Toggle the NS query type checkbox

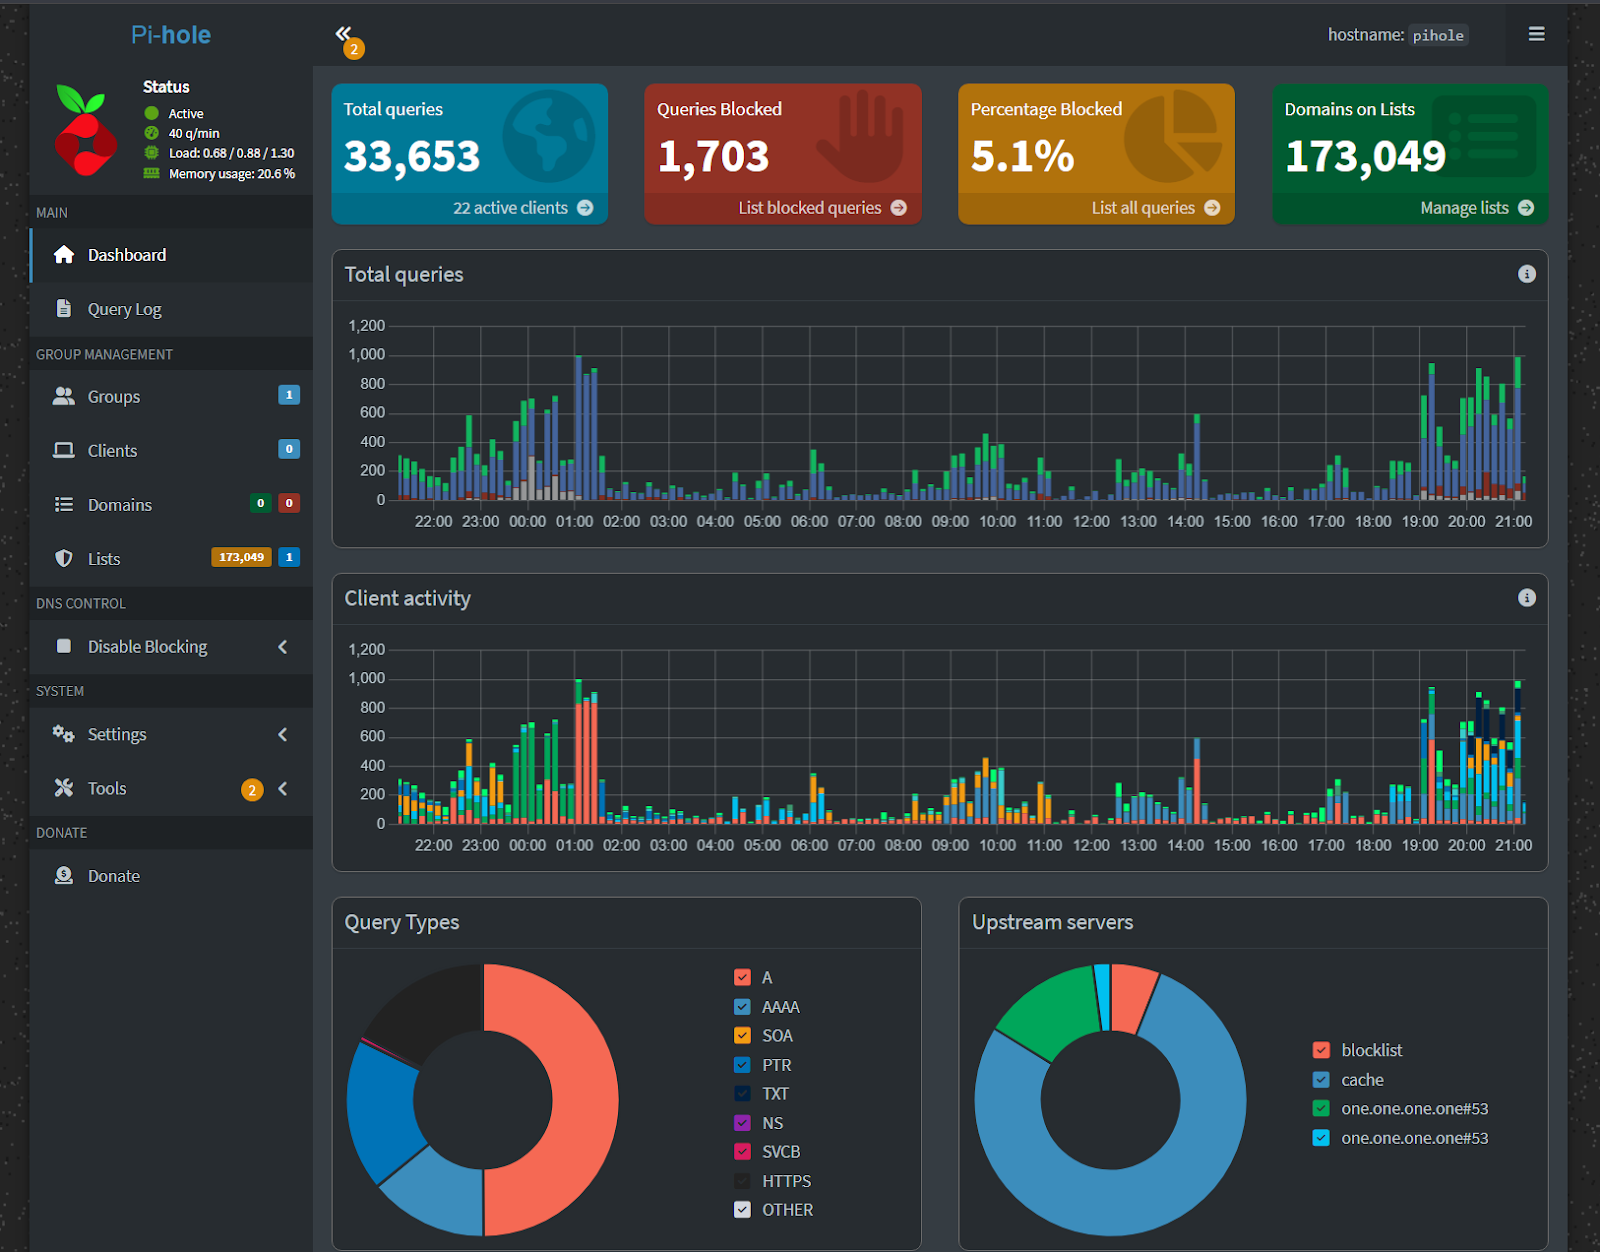pyautogui.click(x=742, y=1123)
